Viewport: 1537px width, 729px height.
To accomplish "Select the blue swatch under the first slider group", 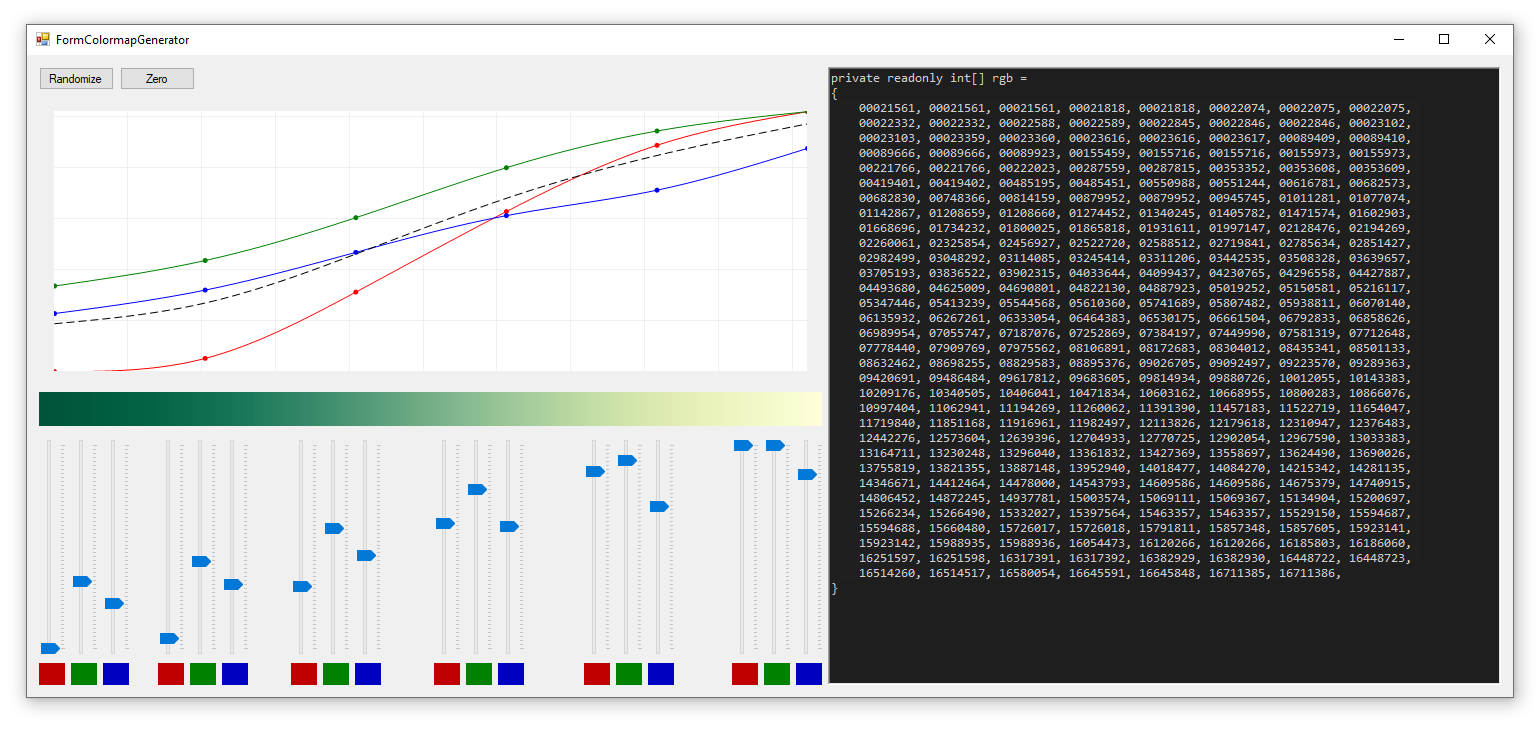I will (x=115, y=674).
